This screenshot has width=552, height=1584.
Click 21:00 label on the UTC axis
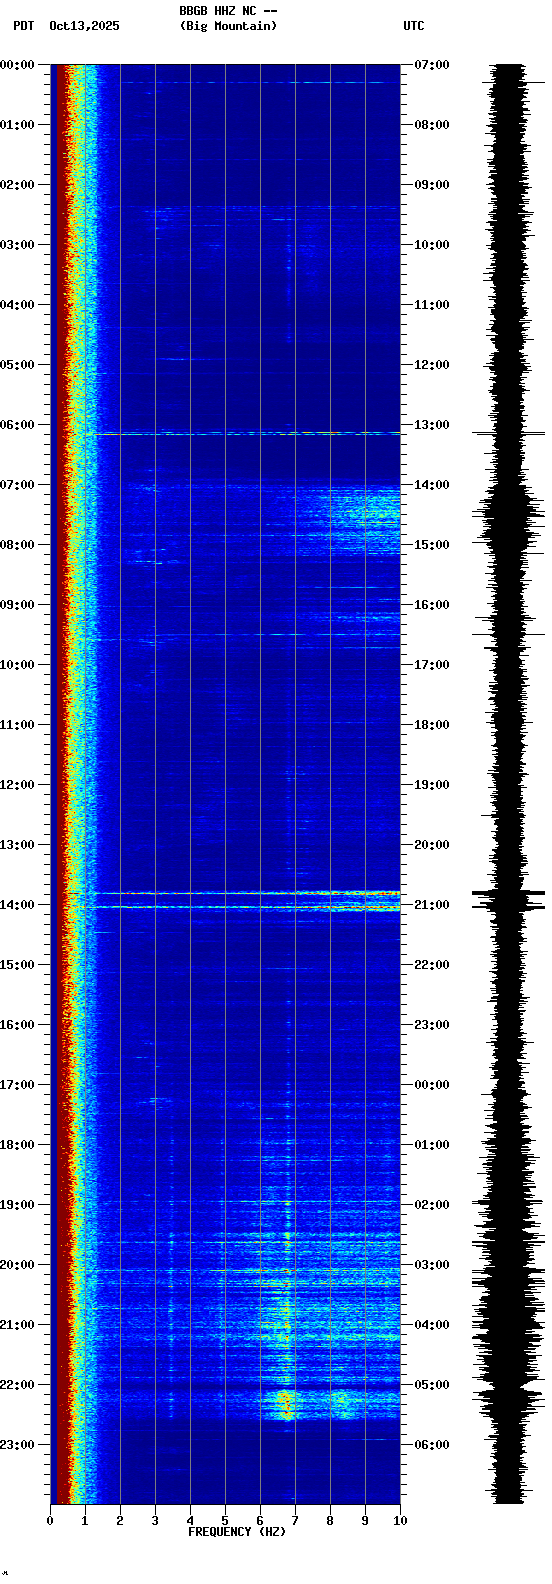click(432, 905)
